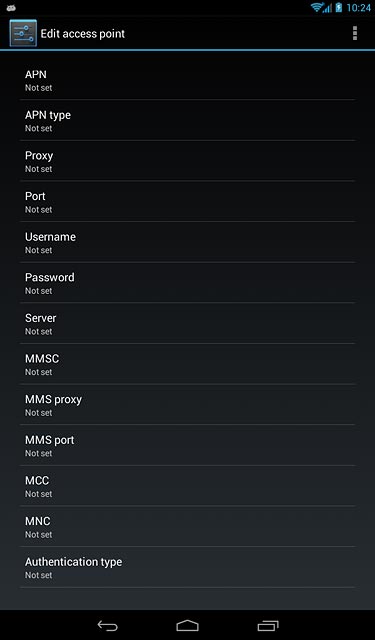
Task: Choose the Authentication type option
Action: pyautogui.click(x=187, y=567)
